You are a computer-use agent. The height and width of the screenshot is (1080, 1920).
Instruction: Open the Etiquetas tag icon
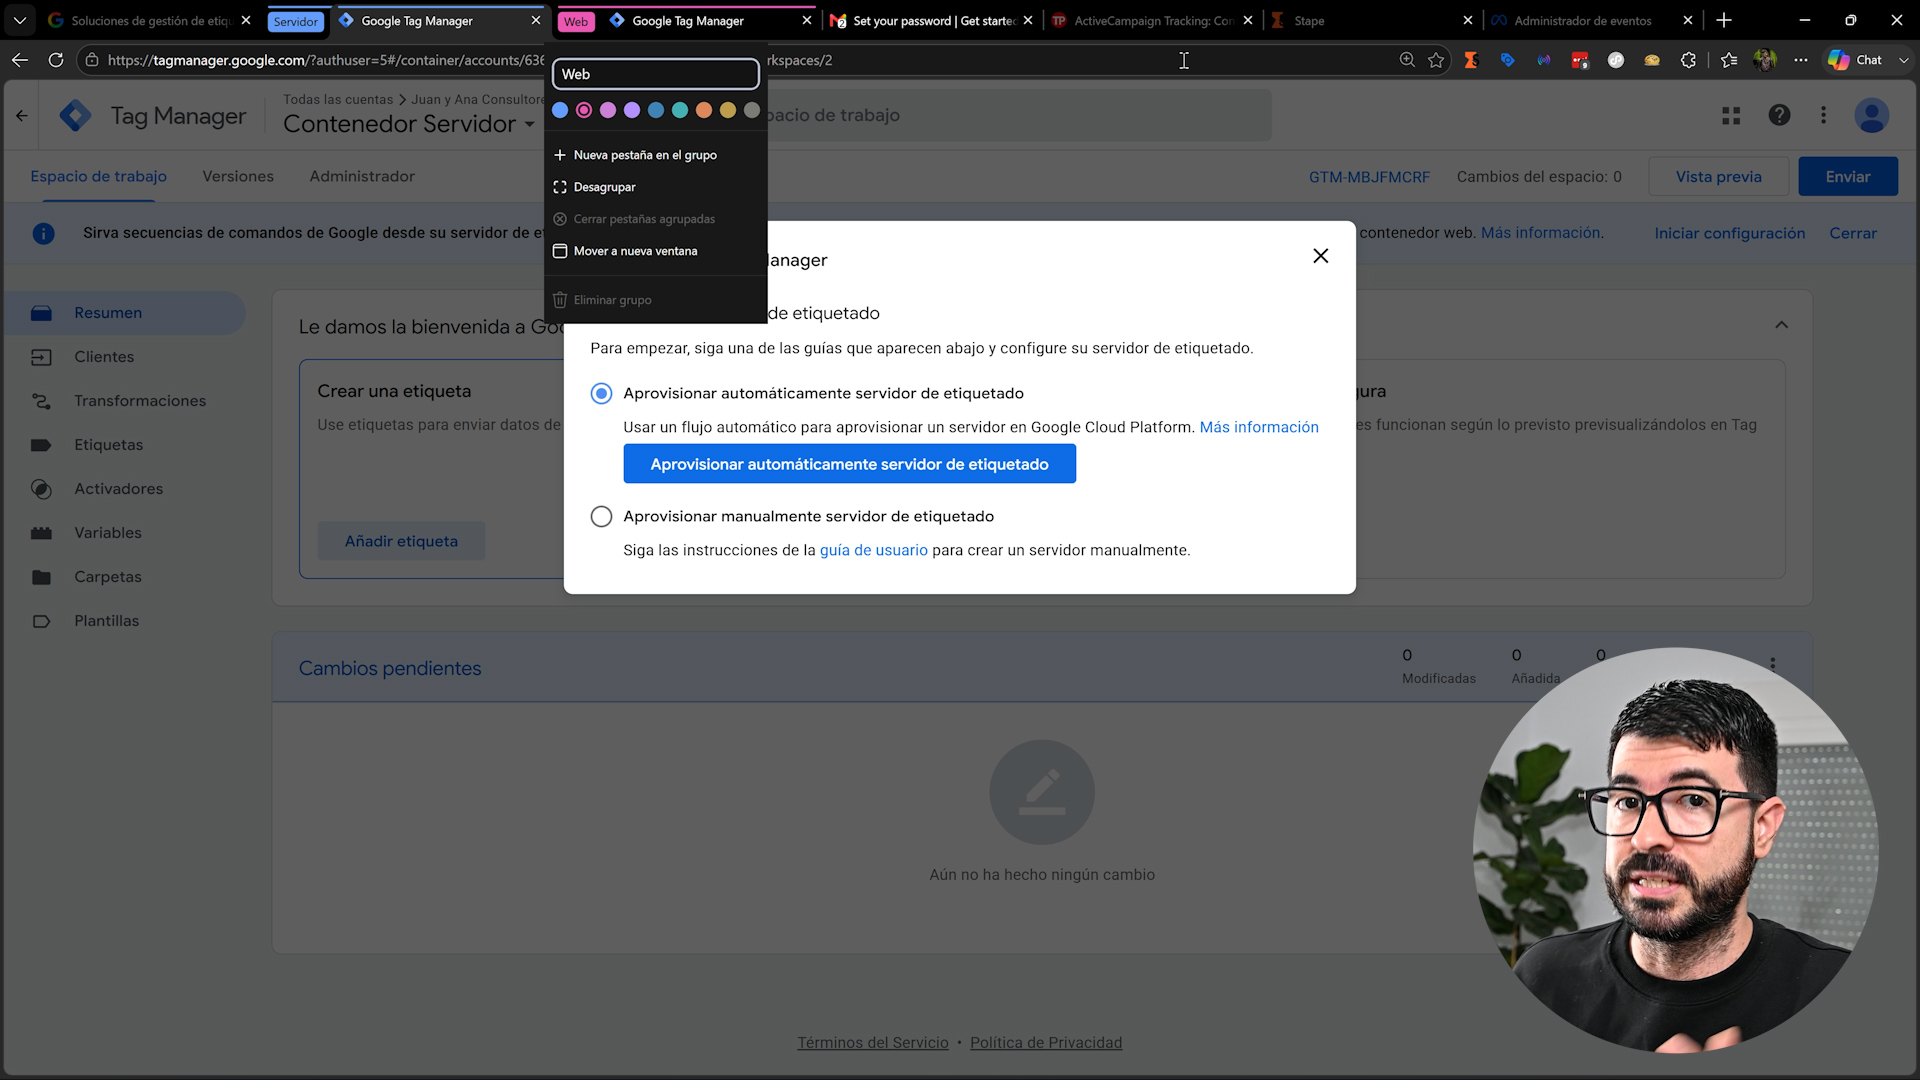point(41,445)
